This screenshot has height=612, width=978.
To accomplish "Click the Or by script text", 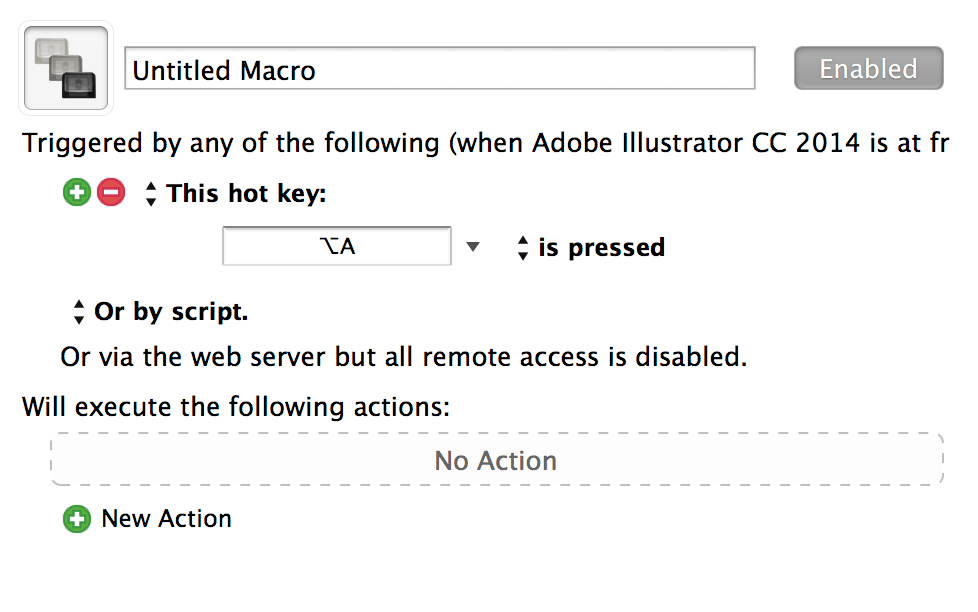I will (x=171, y=312).
